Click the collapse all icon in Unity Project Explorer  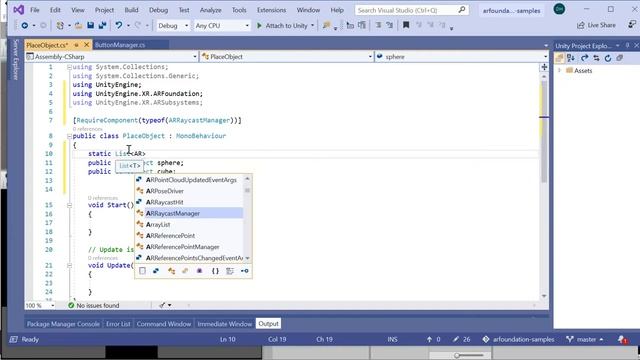(620, 58)
